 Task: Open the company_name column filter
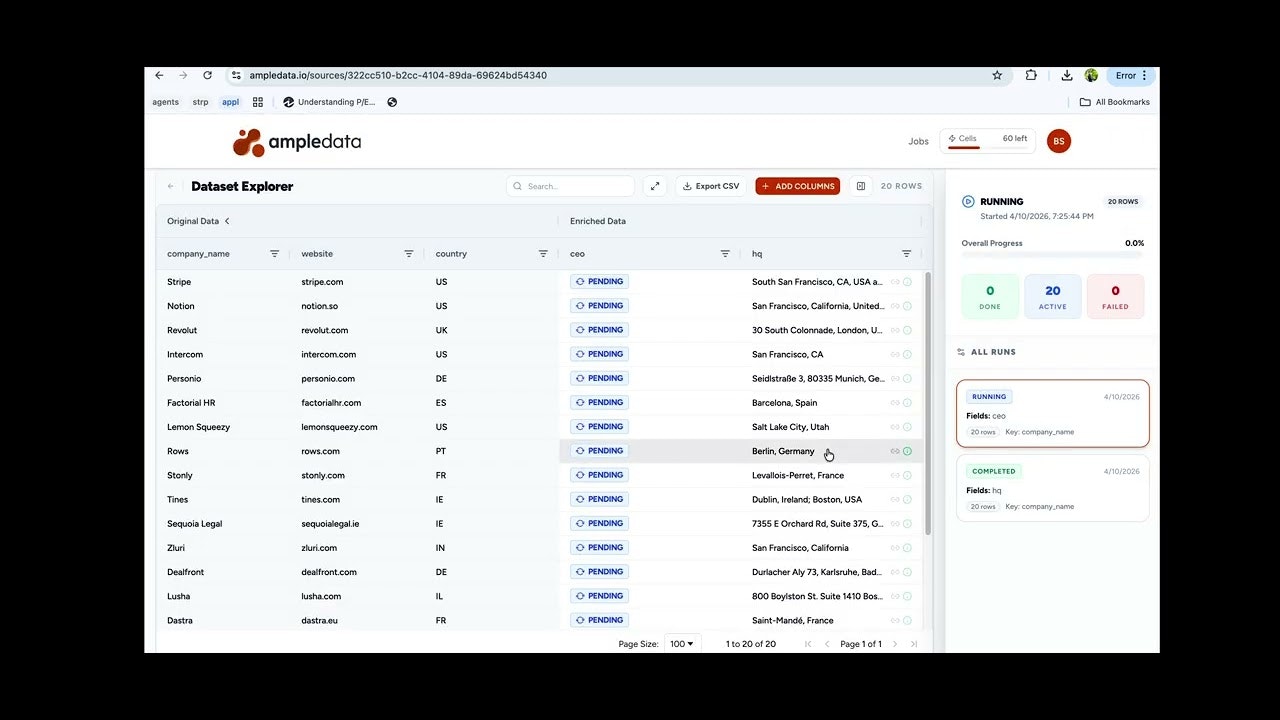coord(274,254)
